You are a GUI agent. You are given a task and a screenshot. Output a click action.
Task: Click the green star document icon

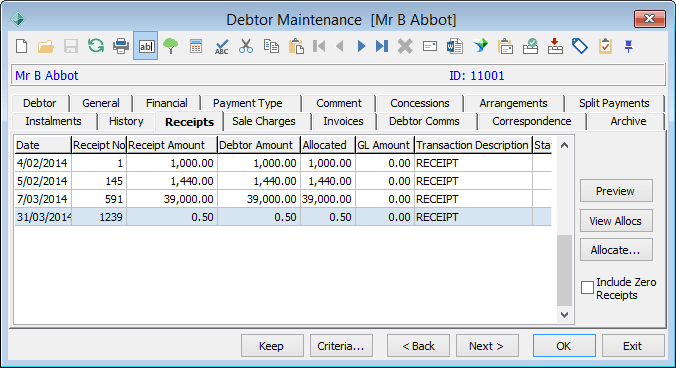(480, 46)
